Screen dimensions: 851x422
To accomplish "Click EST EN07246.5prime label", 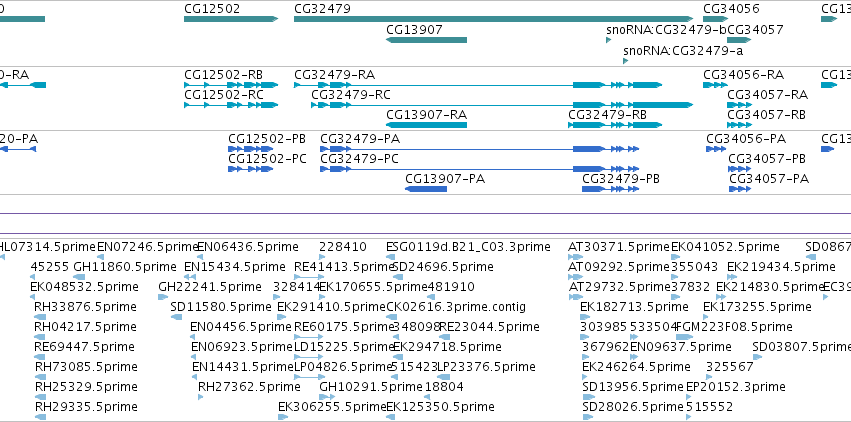I will pos(148,247).
